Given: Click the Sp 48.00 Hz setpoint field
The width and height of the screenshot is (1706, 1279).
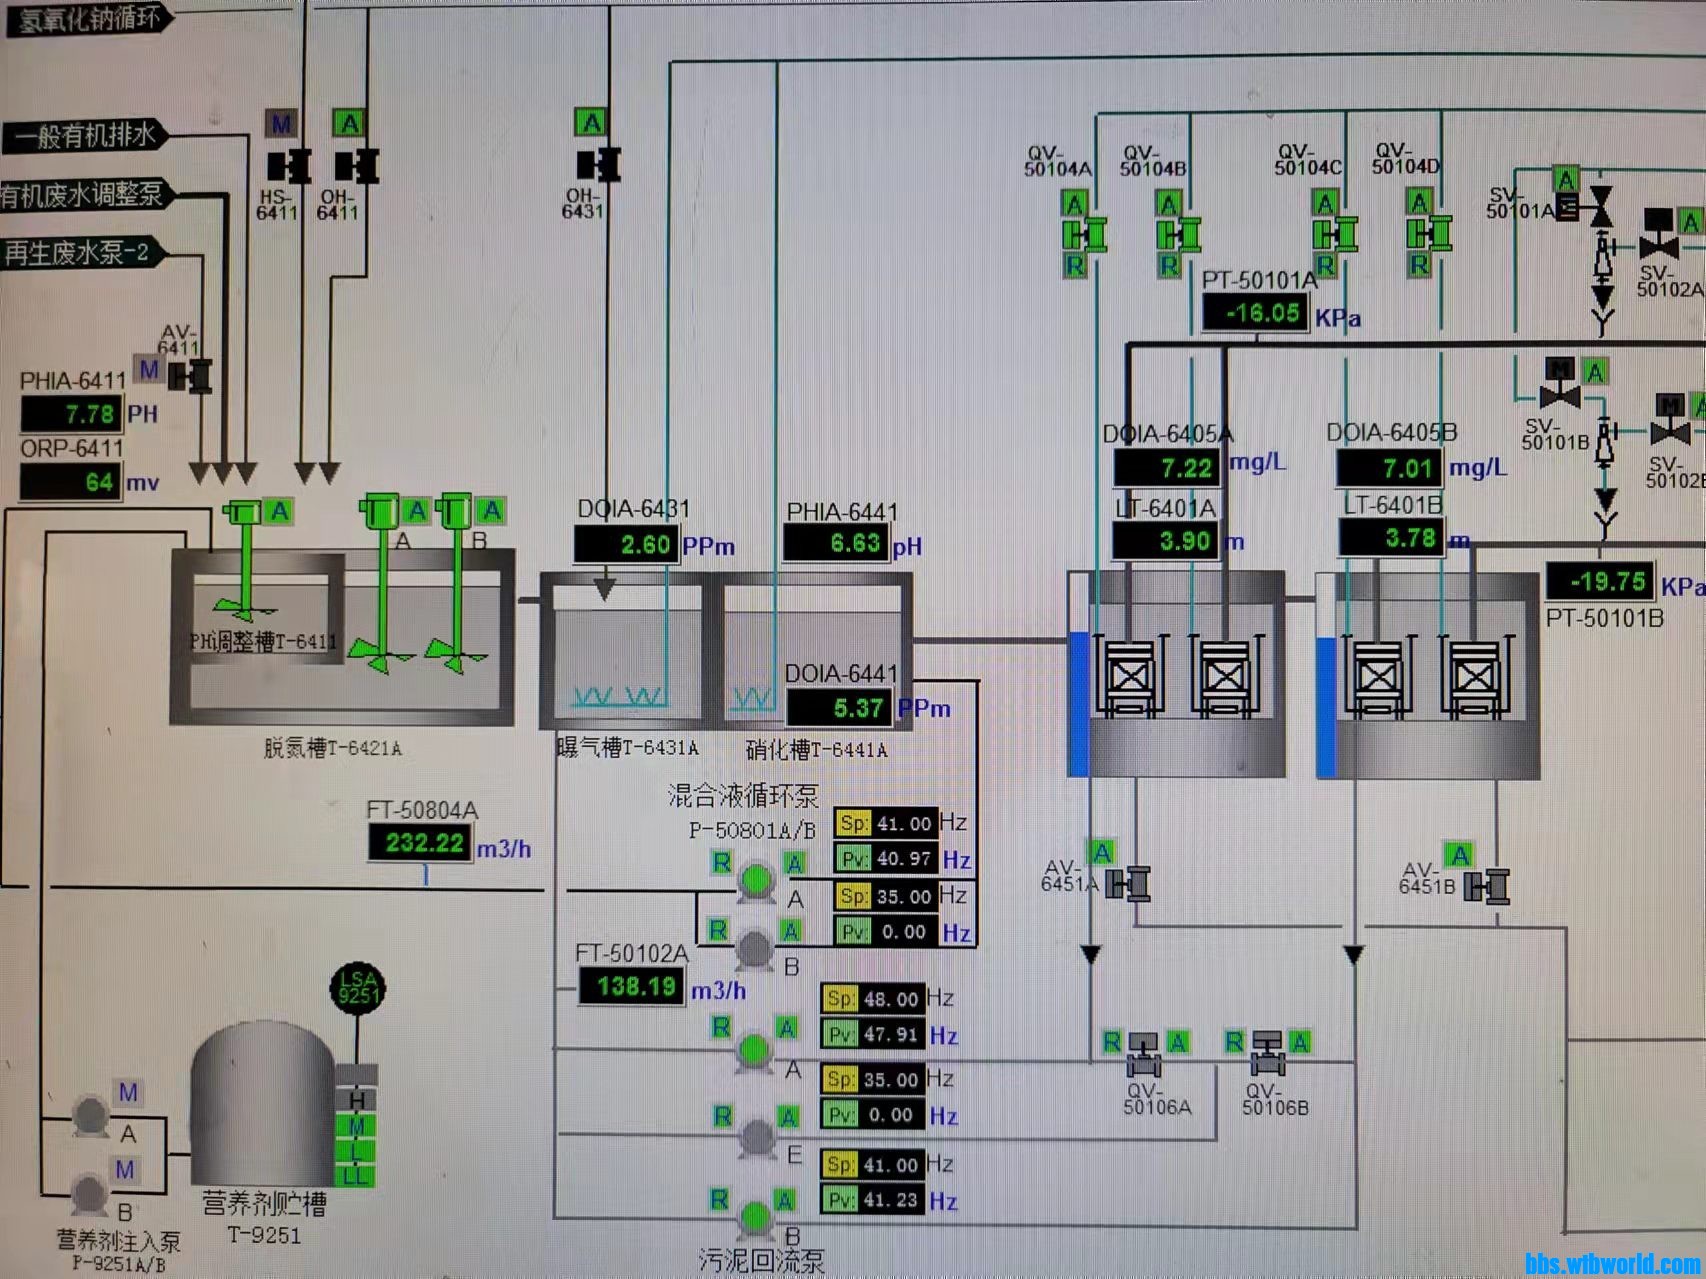Looking at the screenshot, I should (880, 998).
